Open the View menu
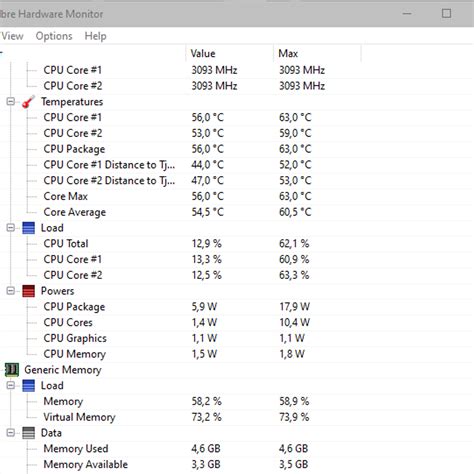 pyautogui.click(x=12, y=36)
